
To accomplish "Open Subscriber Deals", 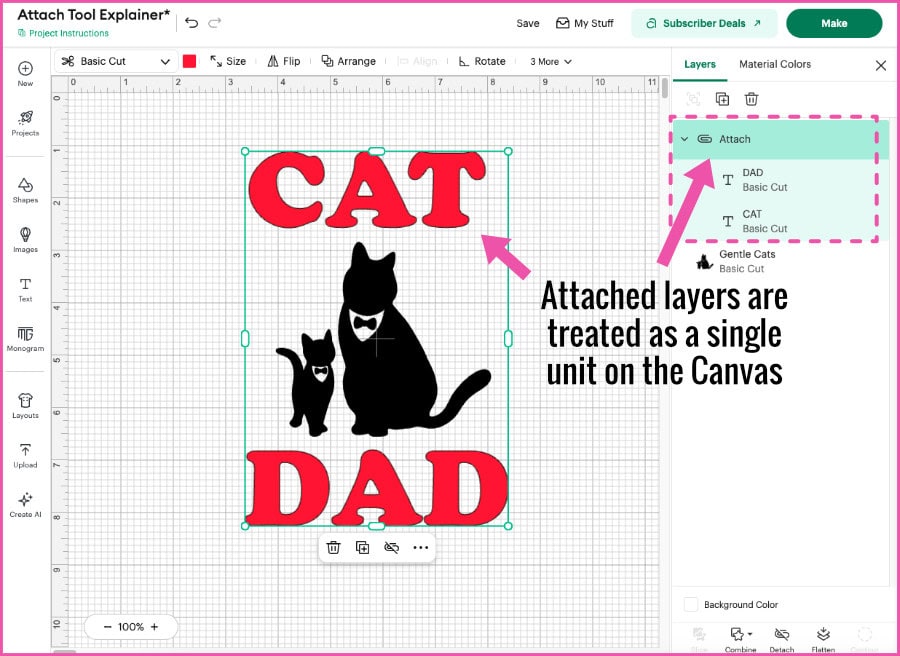I will click(x=704, y=24).
